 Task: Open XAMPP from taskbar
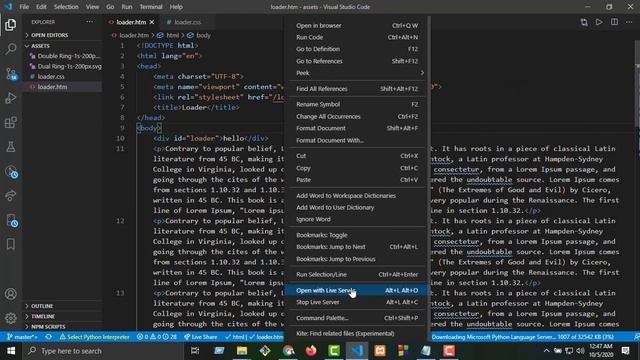pyautogui.click(x=380, y=351)
